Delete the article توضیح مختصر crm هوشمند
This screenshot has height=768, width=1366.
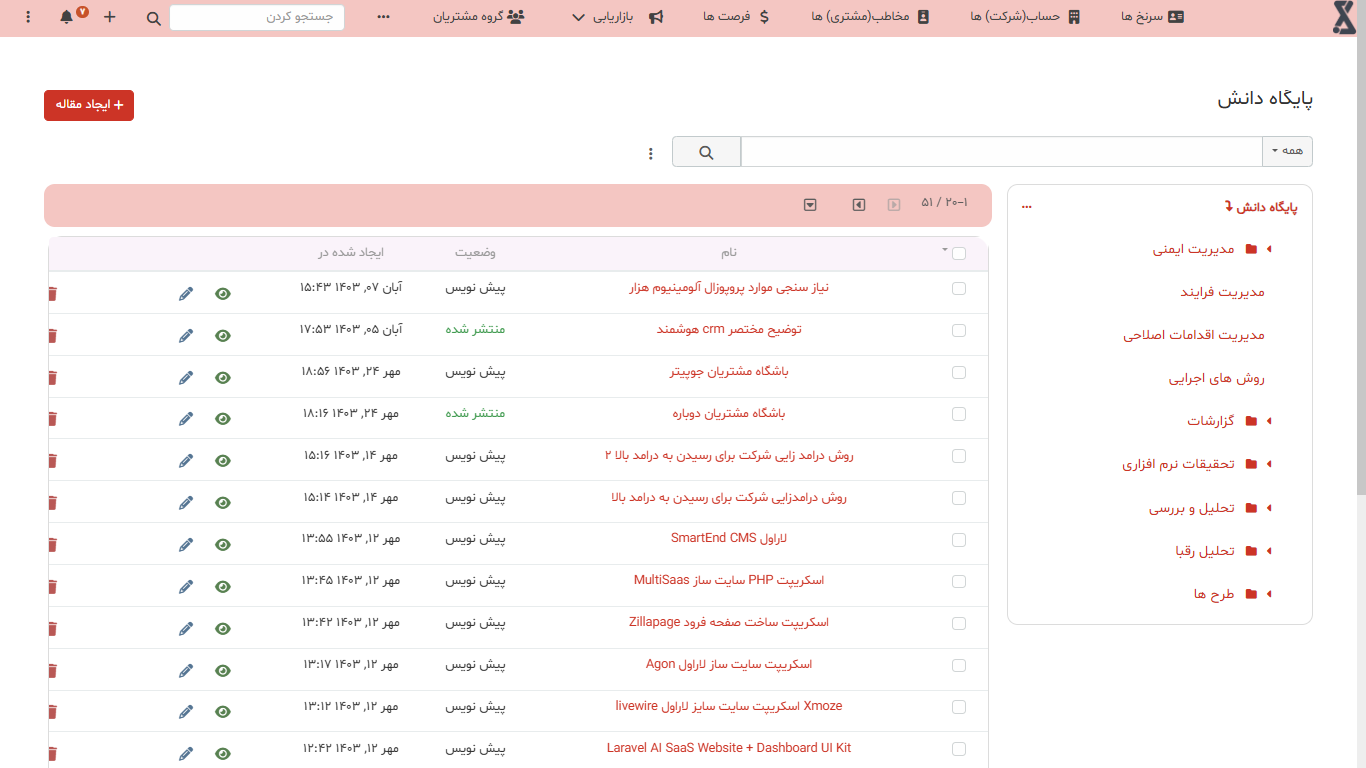pos(53,335)
